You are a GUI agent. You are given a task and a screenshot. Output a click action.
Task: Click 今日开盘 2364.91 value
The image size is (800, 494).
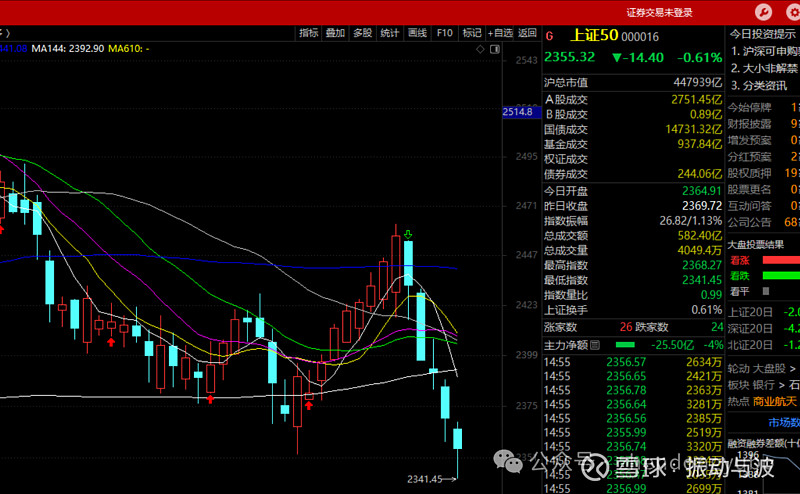[702, 191]
